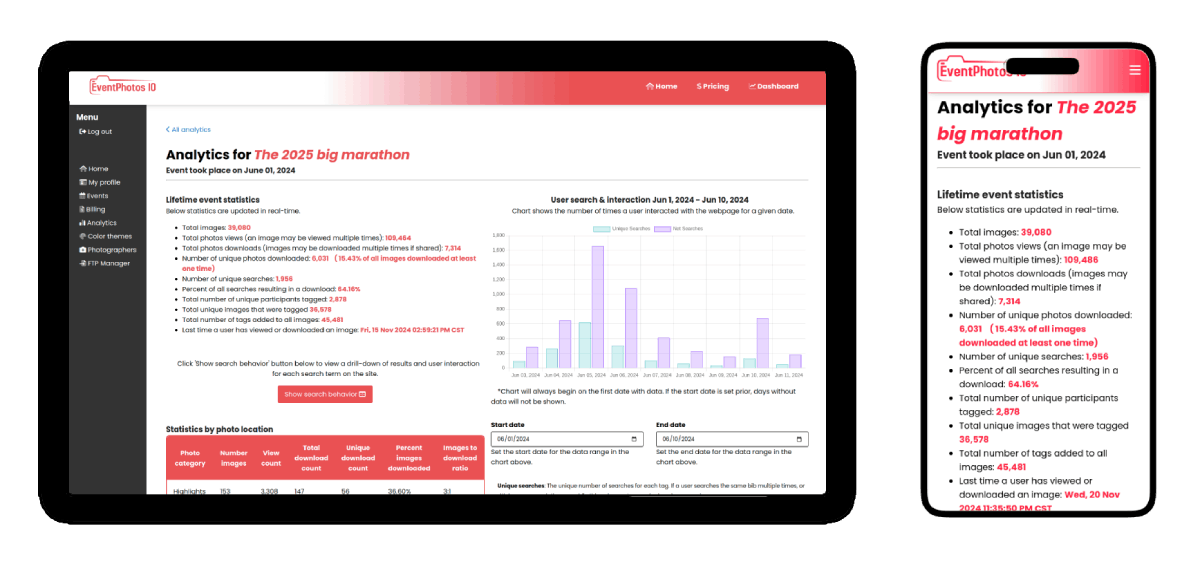This screenshot has width=1200, height=564.
Task: Click the Percent images downloaded column header
Action: pyautogui.click(x=409, y=457)
